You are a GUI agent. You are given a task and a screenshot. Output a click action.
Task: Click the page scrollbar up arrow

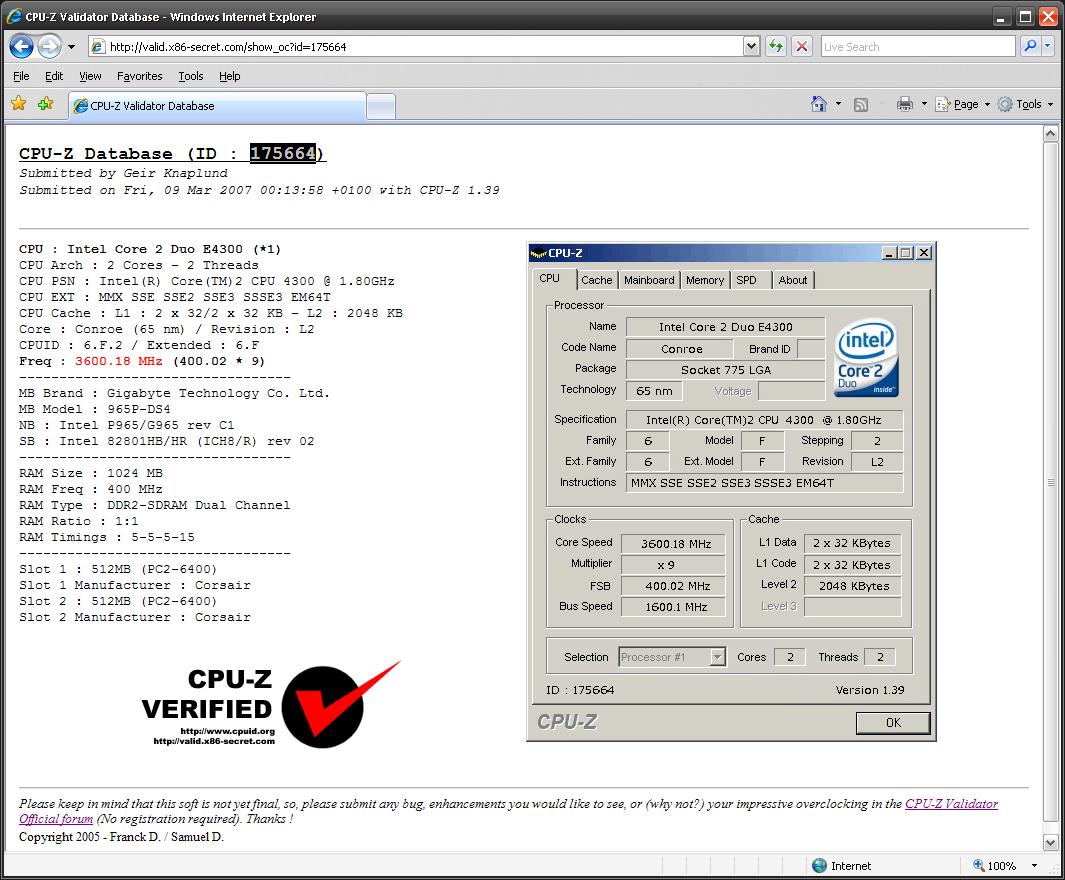click(1050, 134)
